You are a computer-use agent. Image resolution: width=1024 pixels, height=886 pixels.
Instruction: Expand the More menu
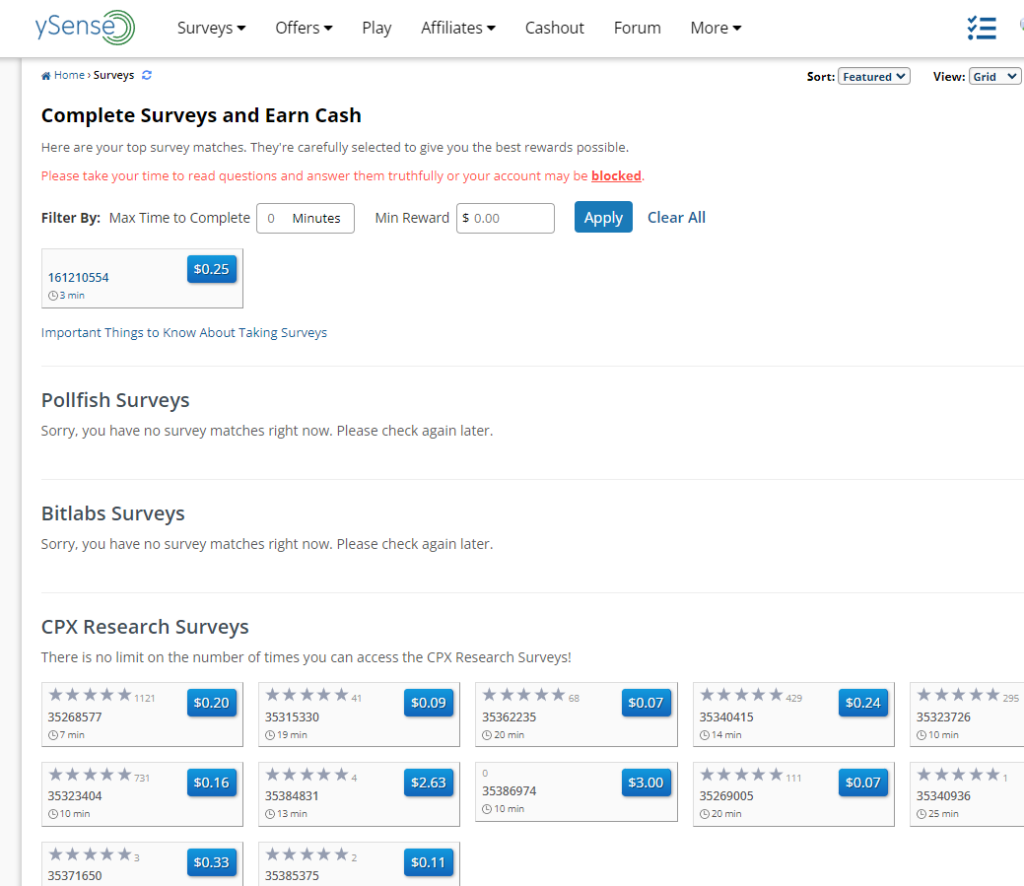click(716, 28)
